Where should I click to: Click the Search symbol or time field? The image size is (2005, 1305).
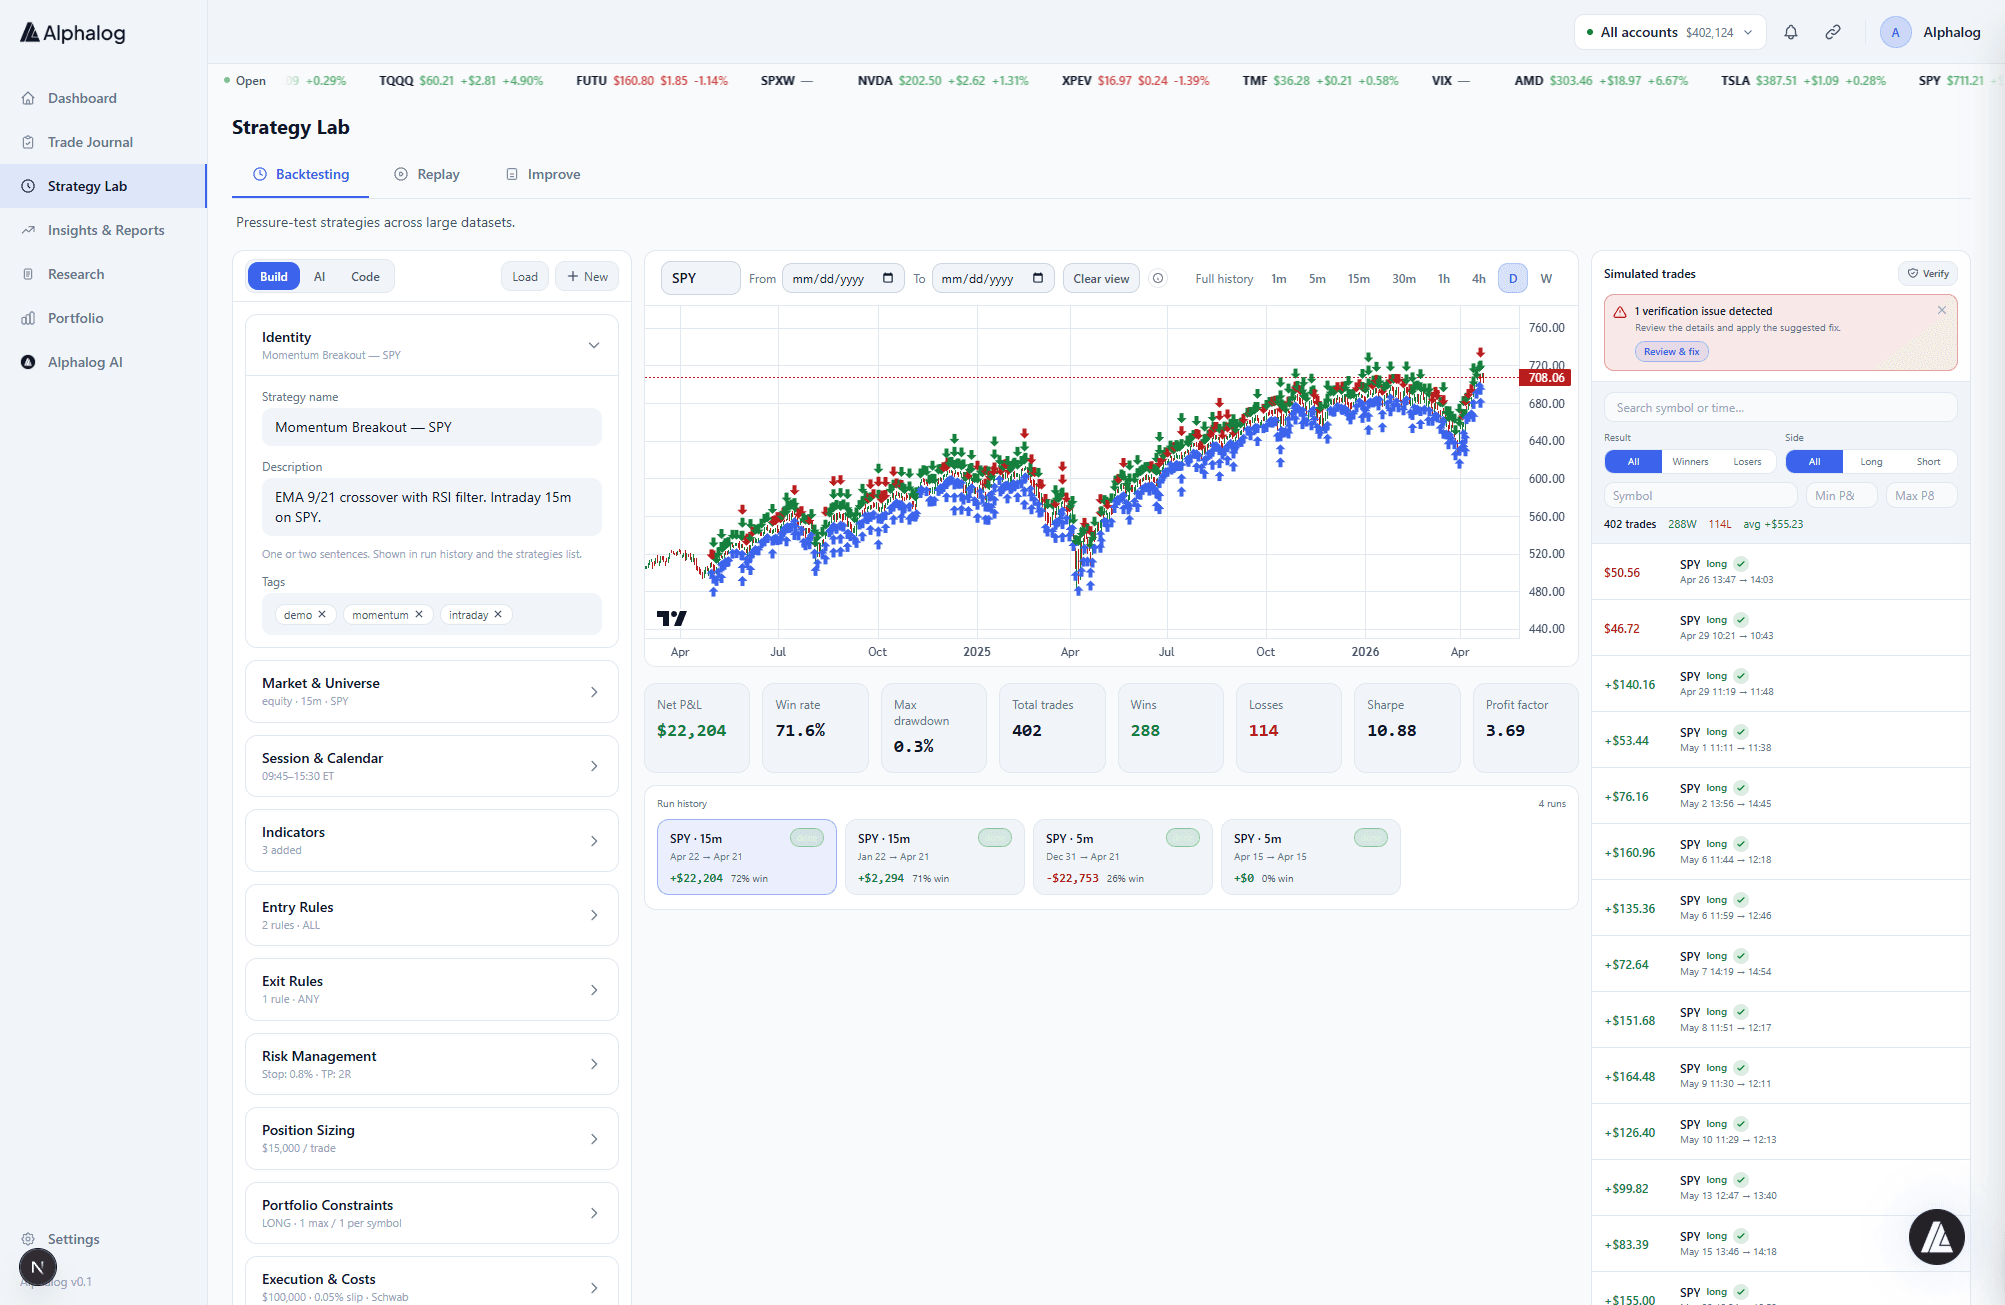tap(1780, 407)
